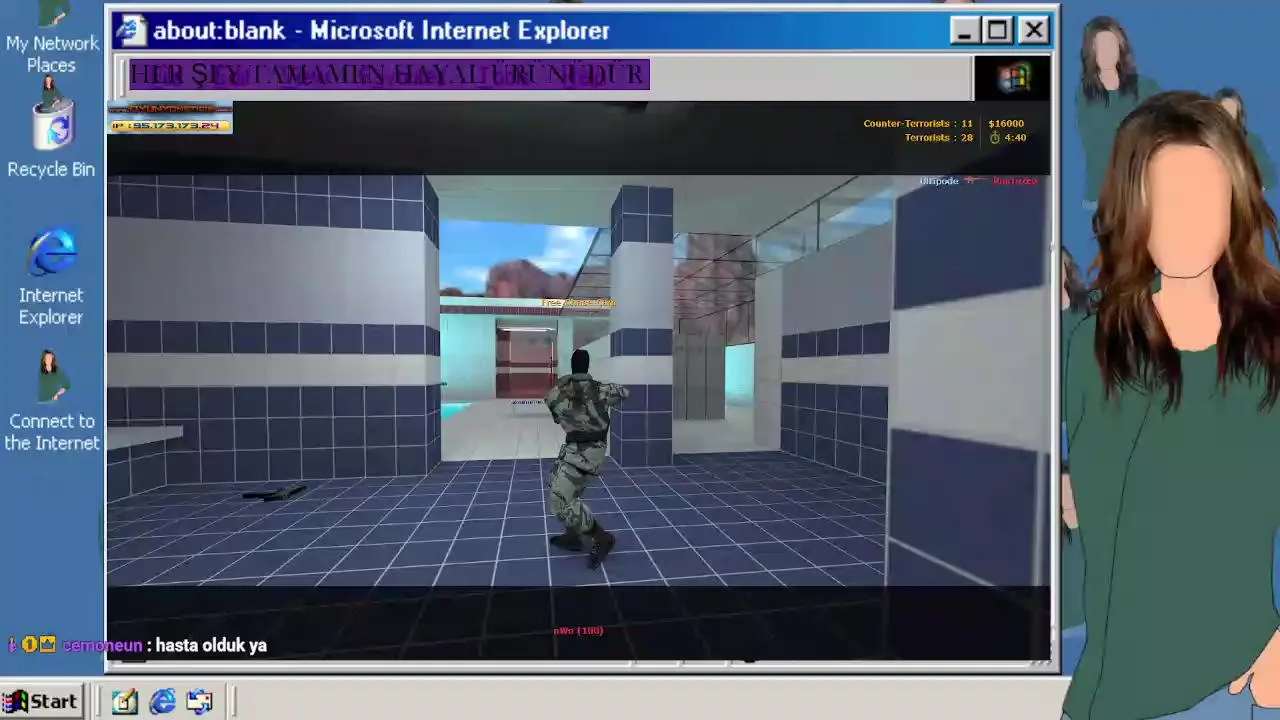This screenshot has width=1280, height=720.
Task: Click the stopwatch icon beside the timer
Action: point(995,138)
